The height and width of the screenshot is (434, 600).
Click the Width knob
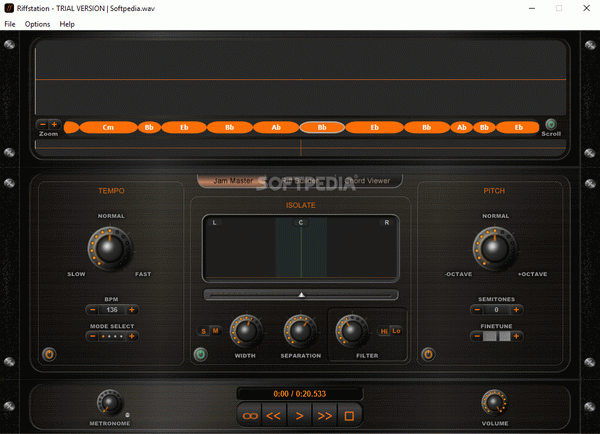click(246, 331)
